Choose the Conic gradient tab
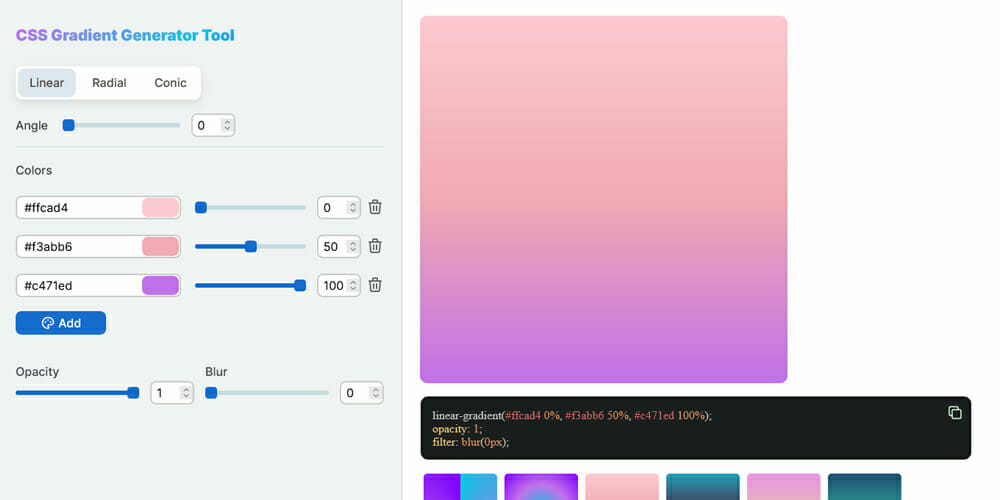1000x500 pixels. click(x=170, y=83)
